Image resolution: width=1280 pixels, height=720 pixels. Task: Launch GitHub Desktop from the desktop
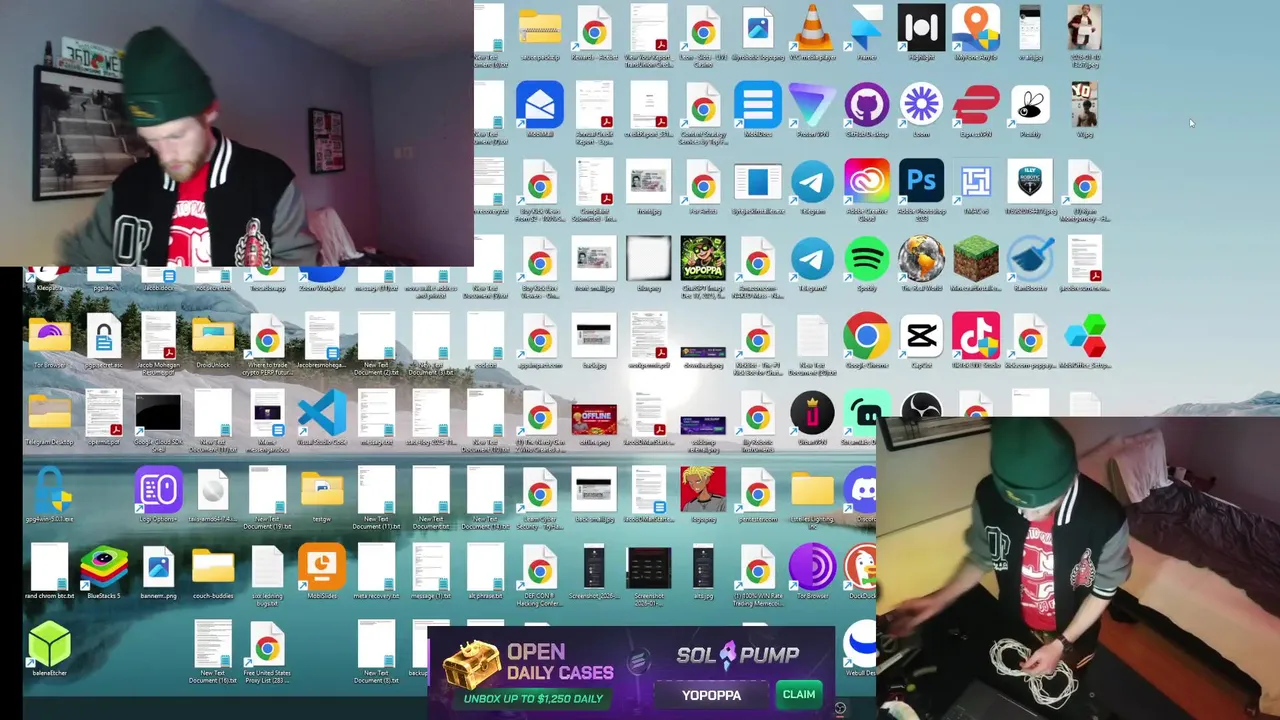pos(866,106)
